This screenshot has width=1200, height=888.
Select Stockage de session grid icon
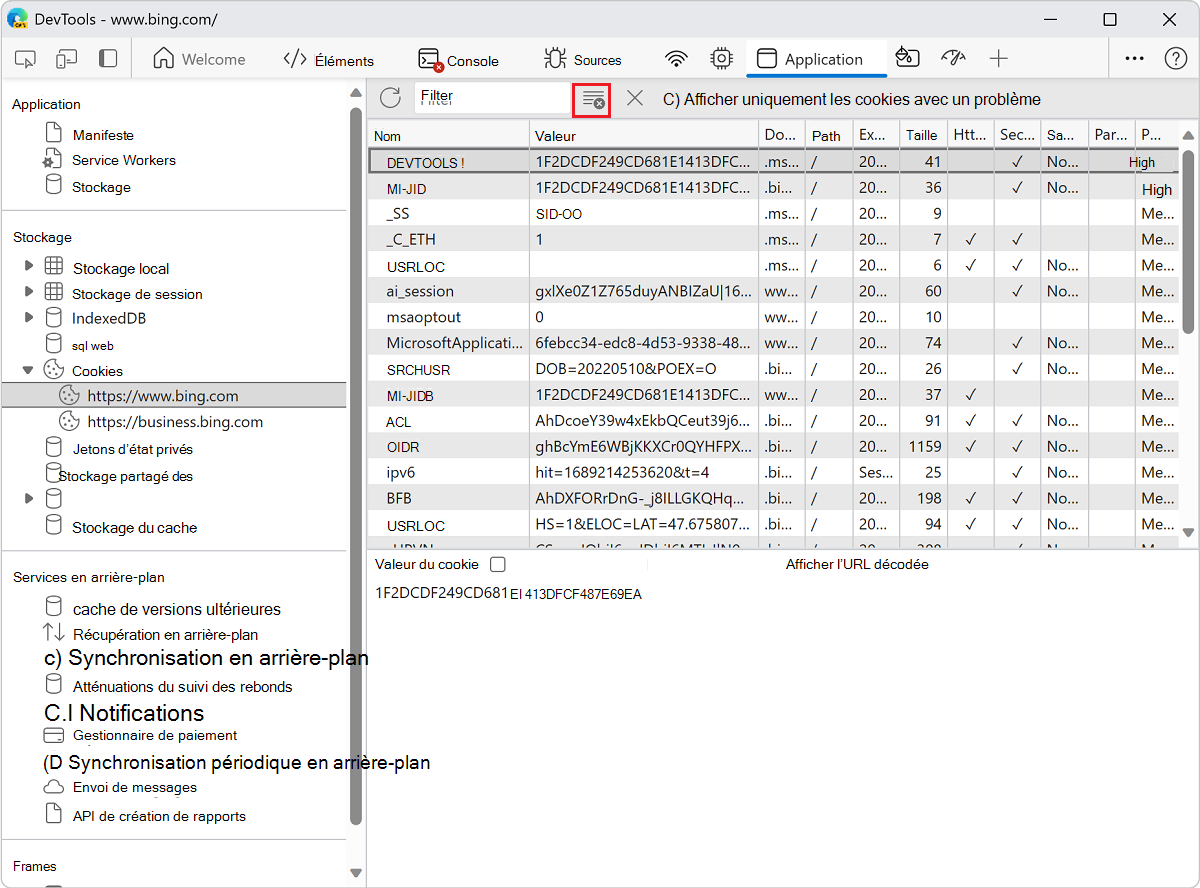pyautogui.click(x=54, y=292)
